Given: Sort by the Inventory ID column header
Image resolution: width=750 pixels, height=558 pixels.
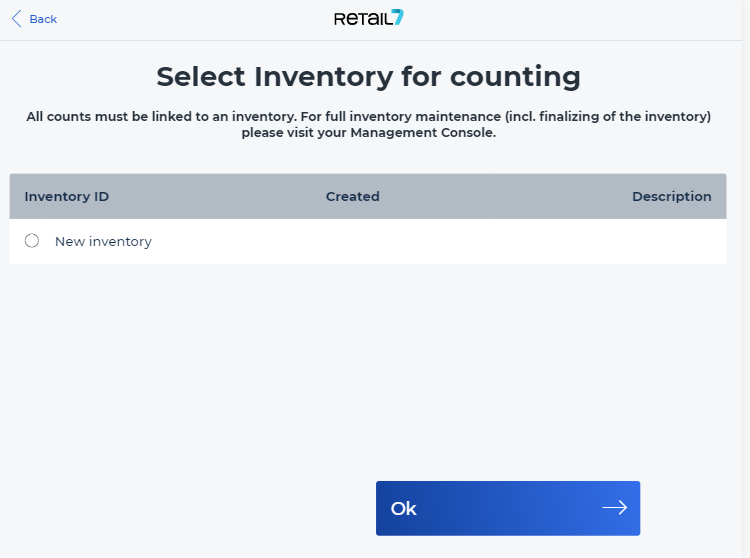Looking at the screenshot, I should click(x=66, y=197).
